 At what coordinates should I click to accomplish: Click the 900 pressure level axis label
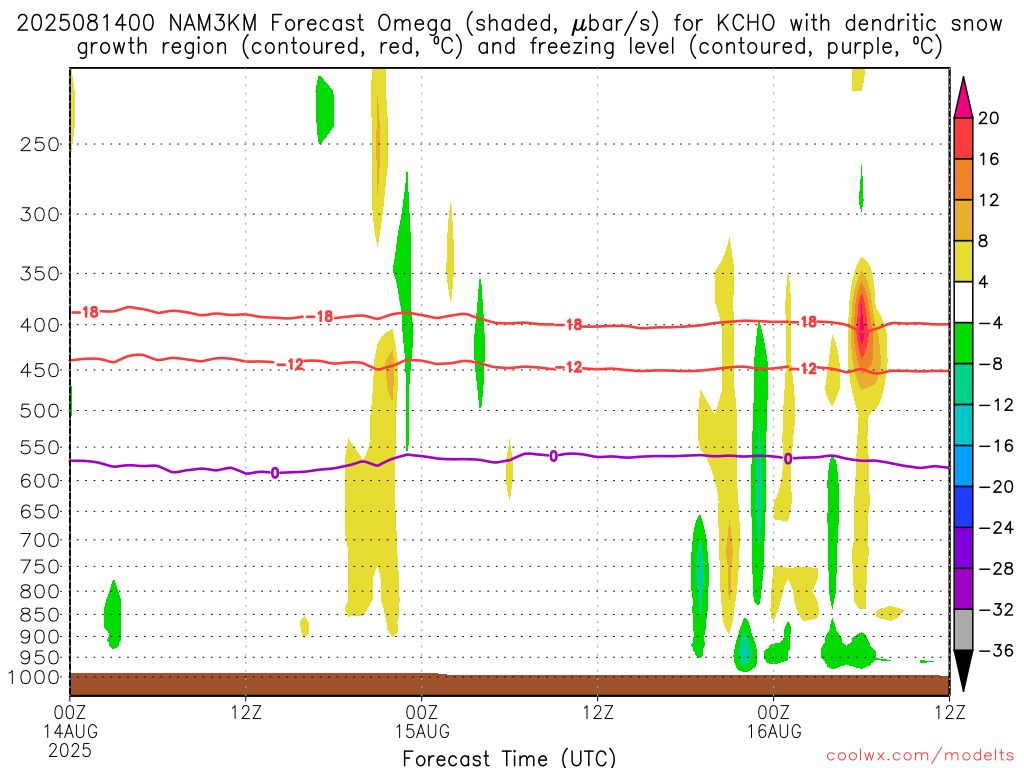[x=40, y=636]
